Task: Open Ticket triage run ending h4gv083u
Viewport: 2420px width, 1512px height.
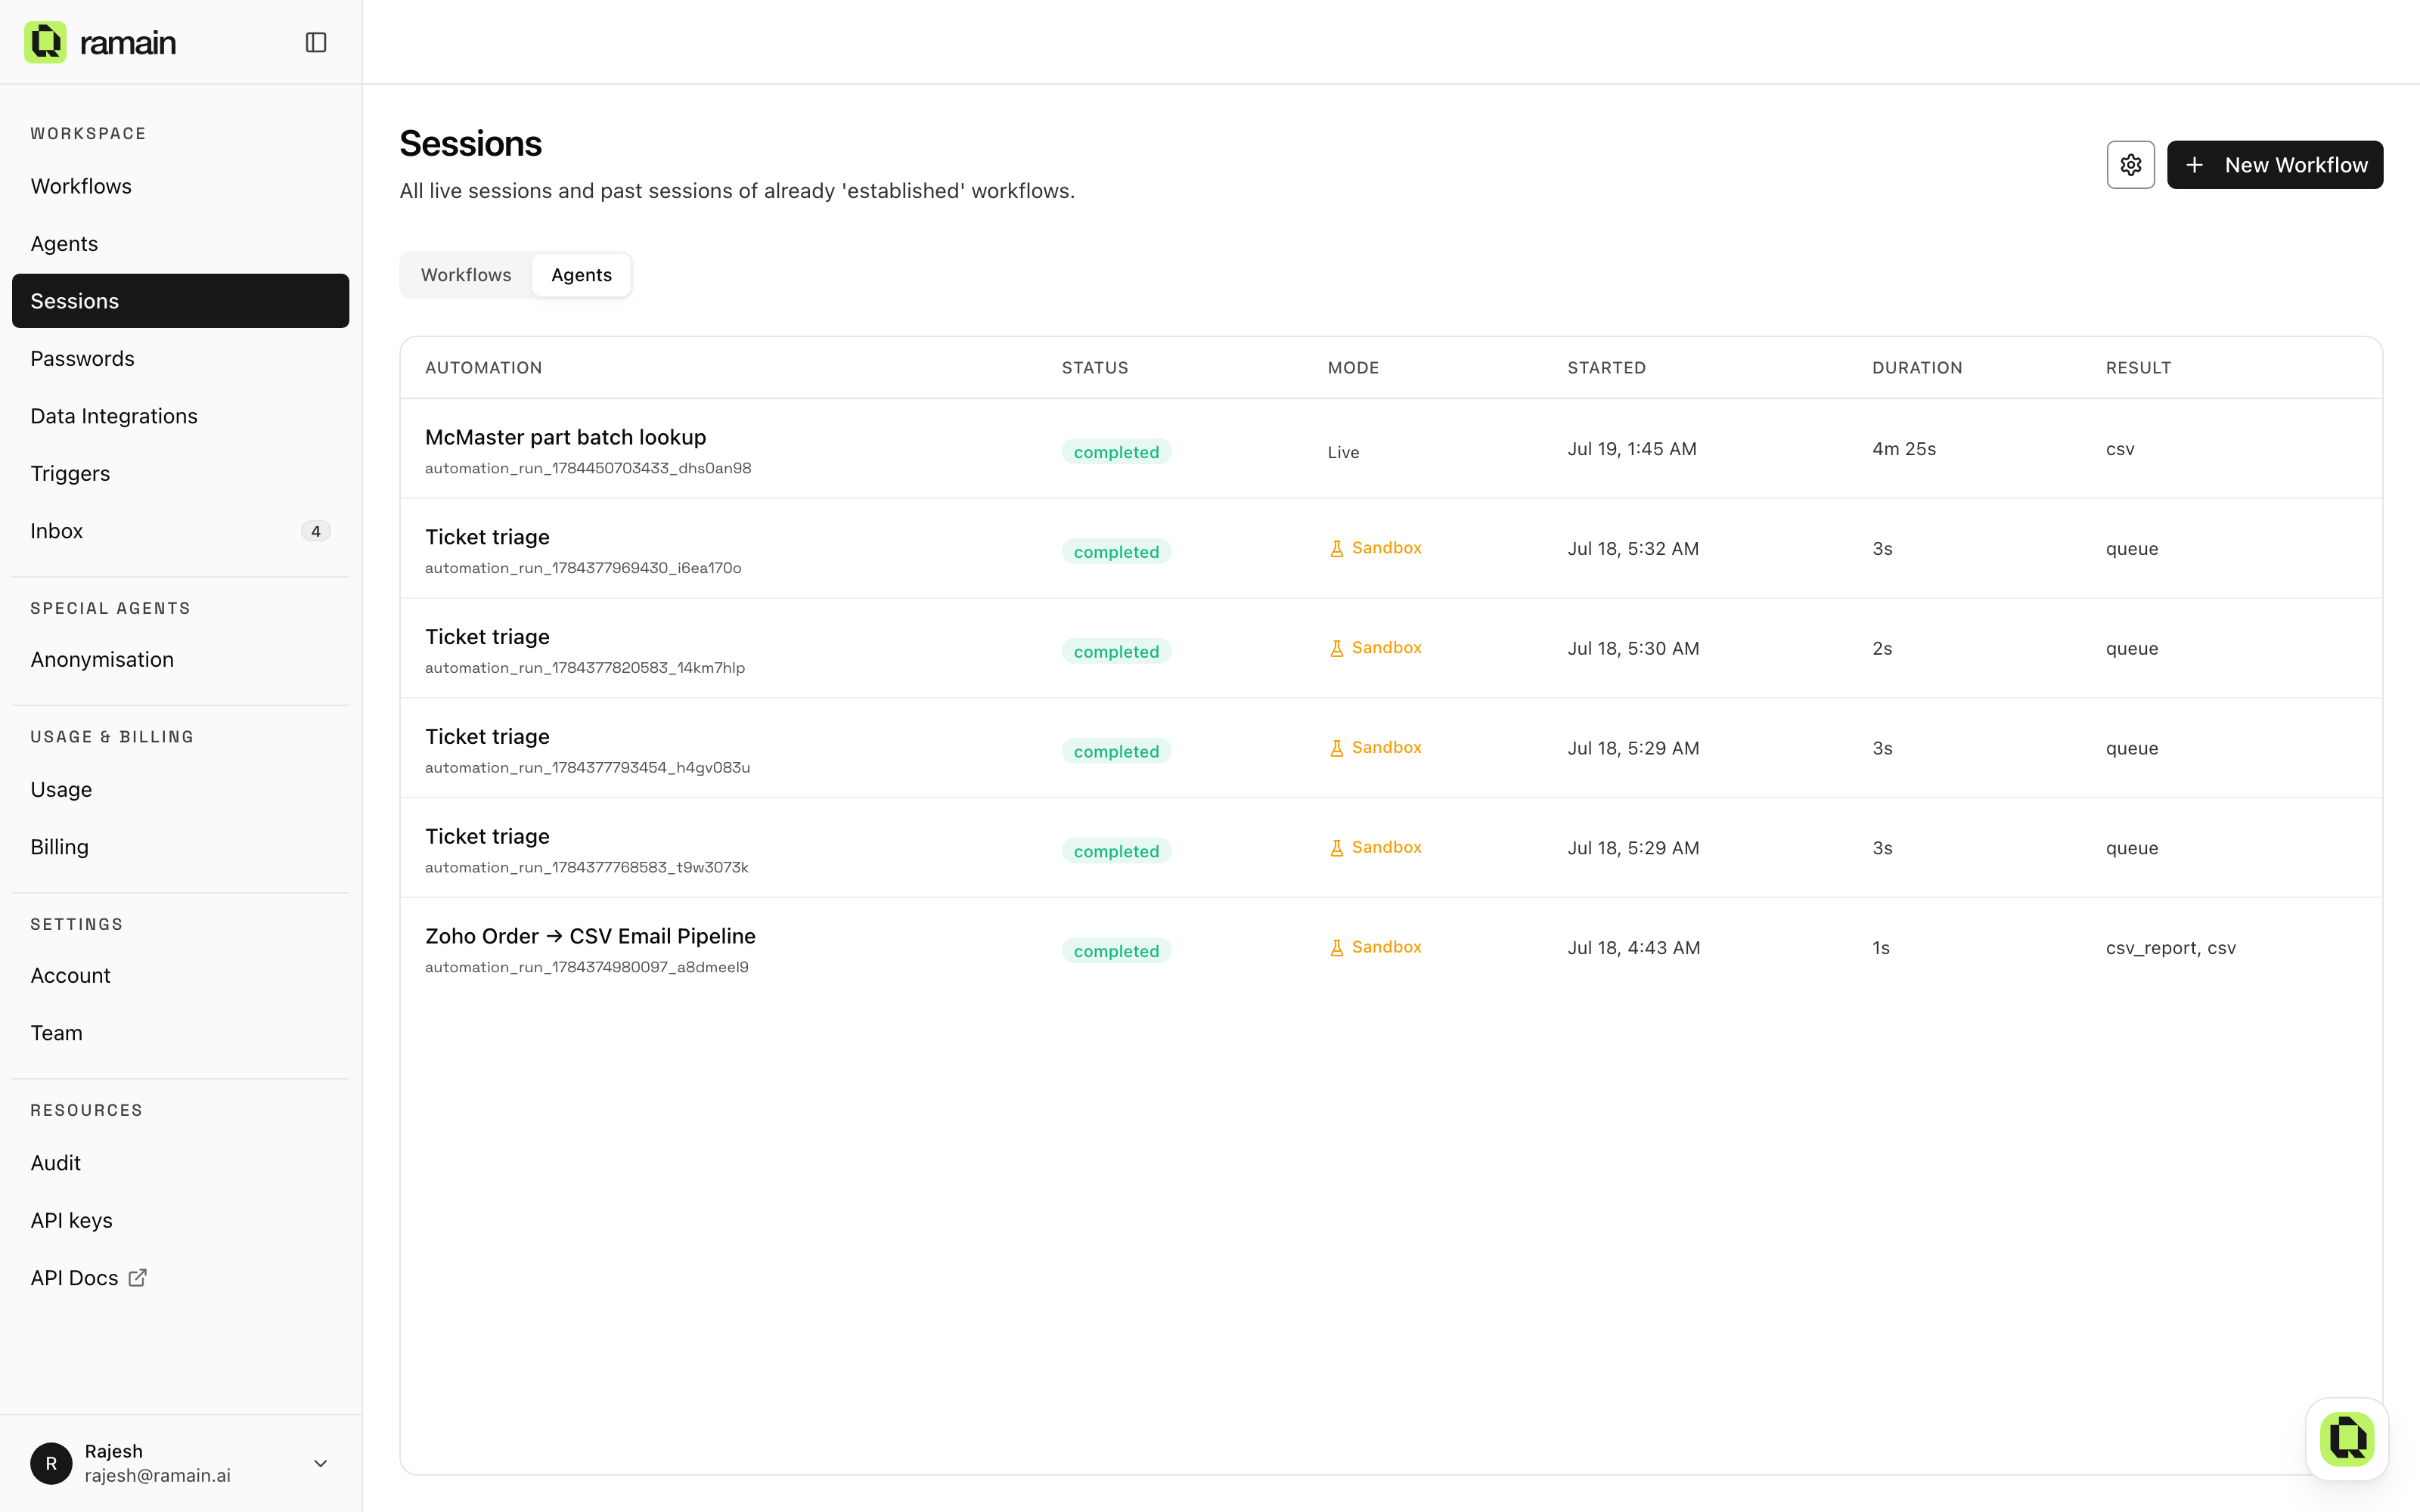Action: (1391, 748)
